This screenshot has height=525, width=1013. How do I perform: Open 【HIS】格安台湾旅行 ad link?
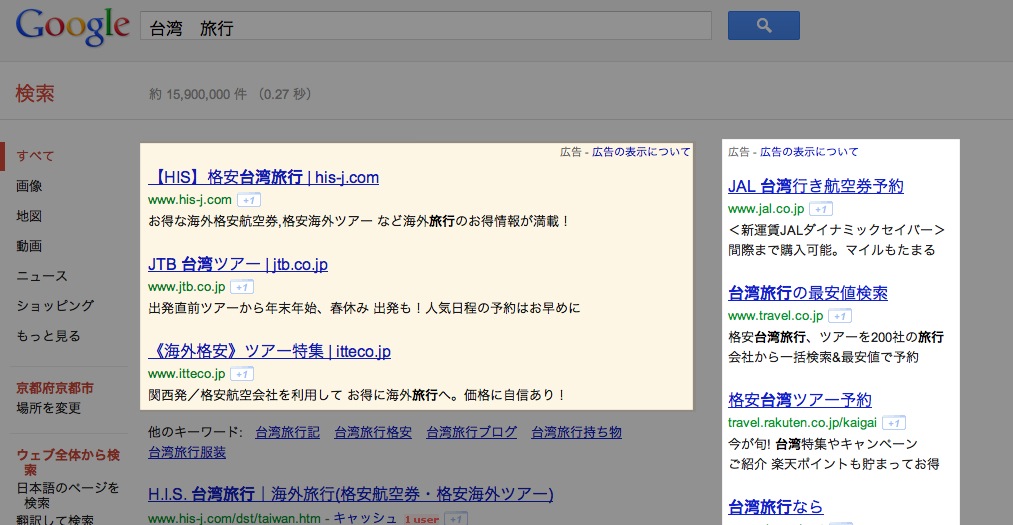click(x=264, y=177)
